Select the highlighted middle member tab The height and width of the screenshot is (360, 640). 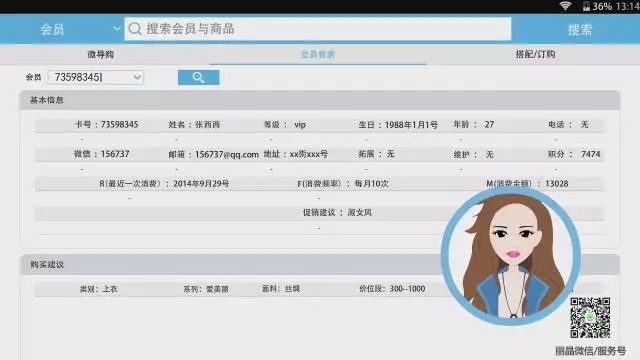(x=318, y=54)
